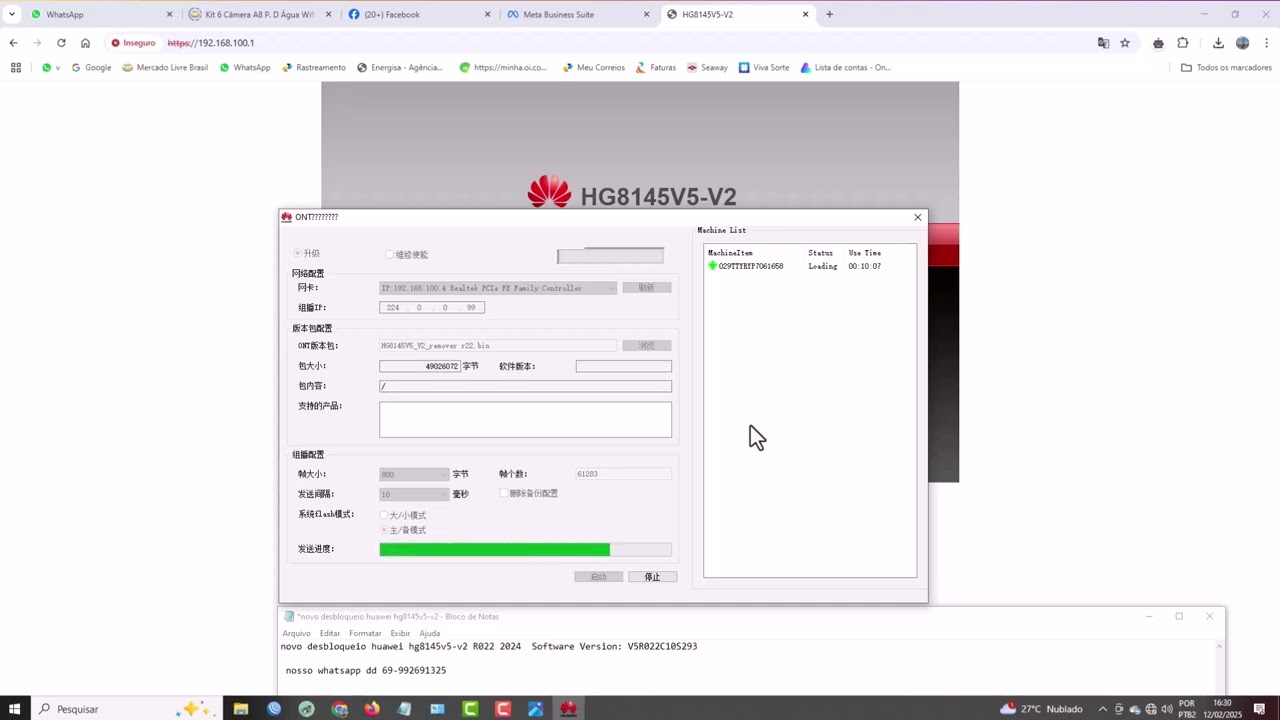Screen dimensions: 1280x720
Task: Show hidden system tray icons
Action: pos(1102,709)
